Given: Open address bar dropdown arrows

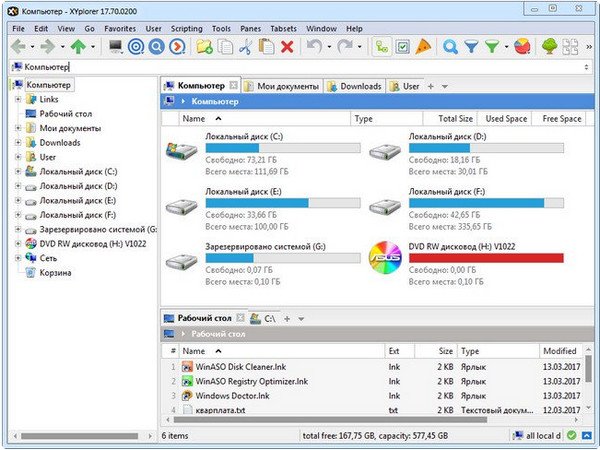Looking at the screenshot, I should coord(586,67).
